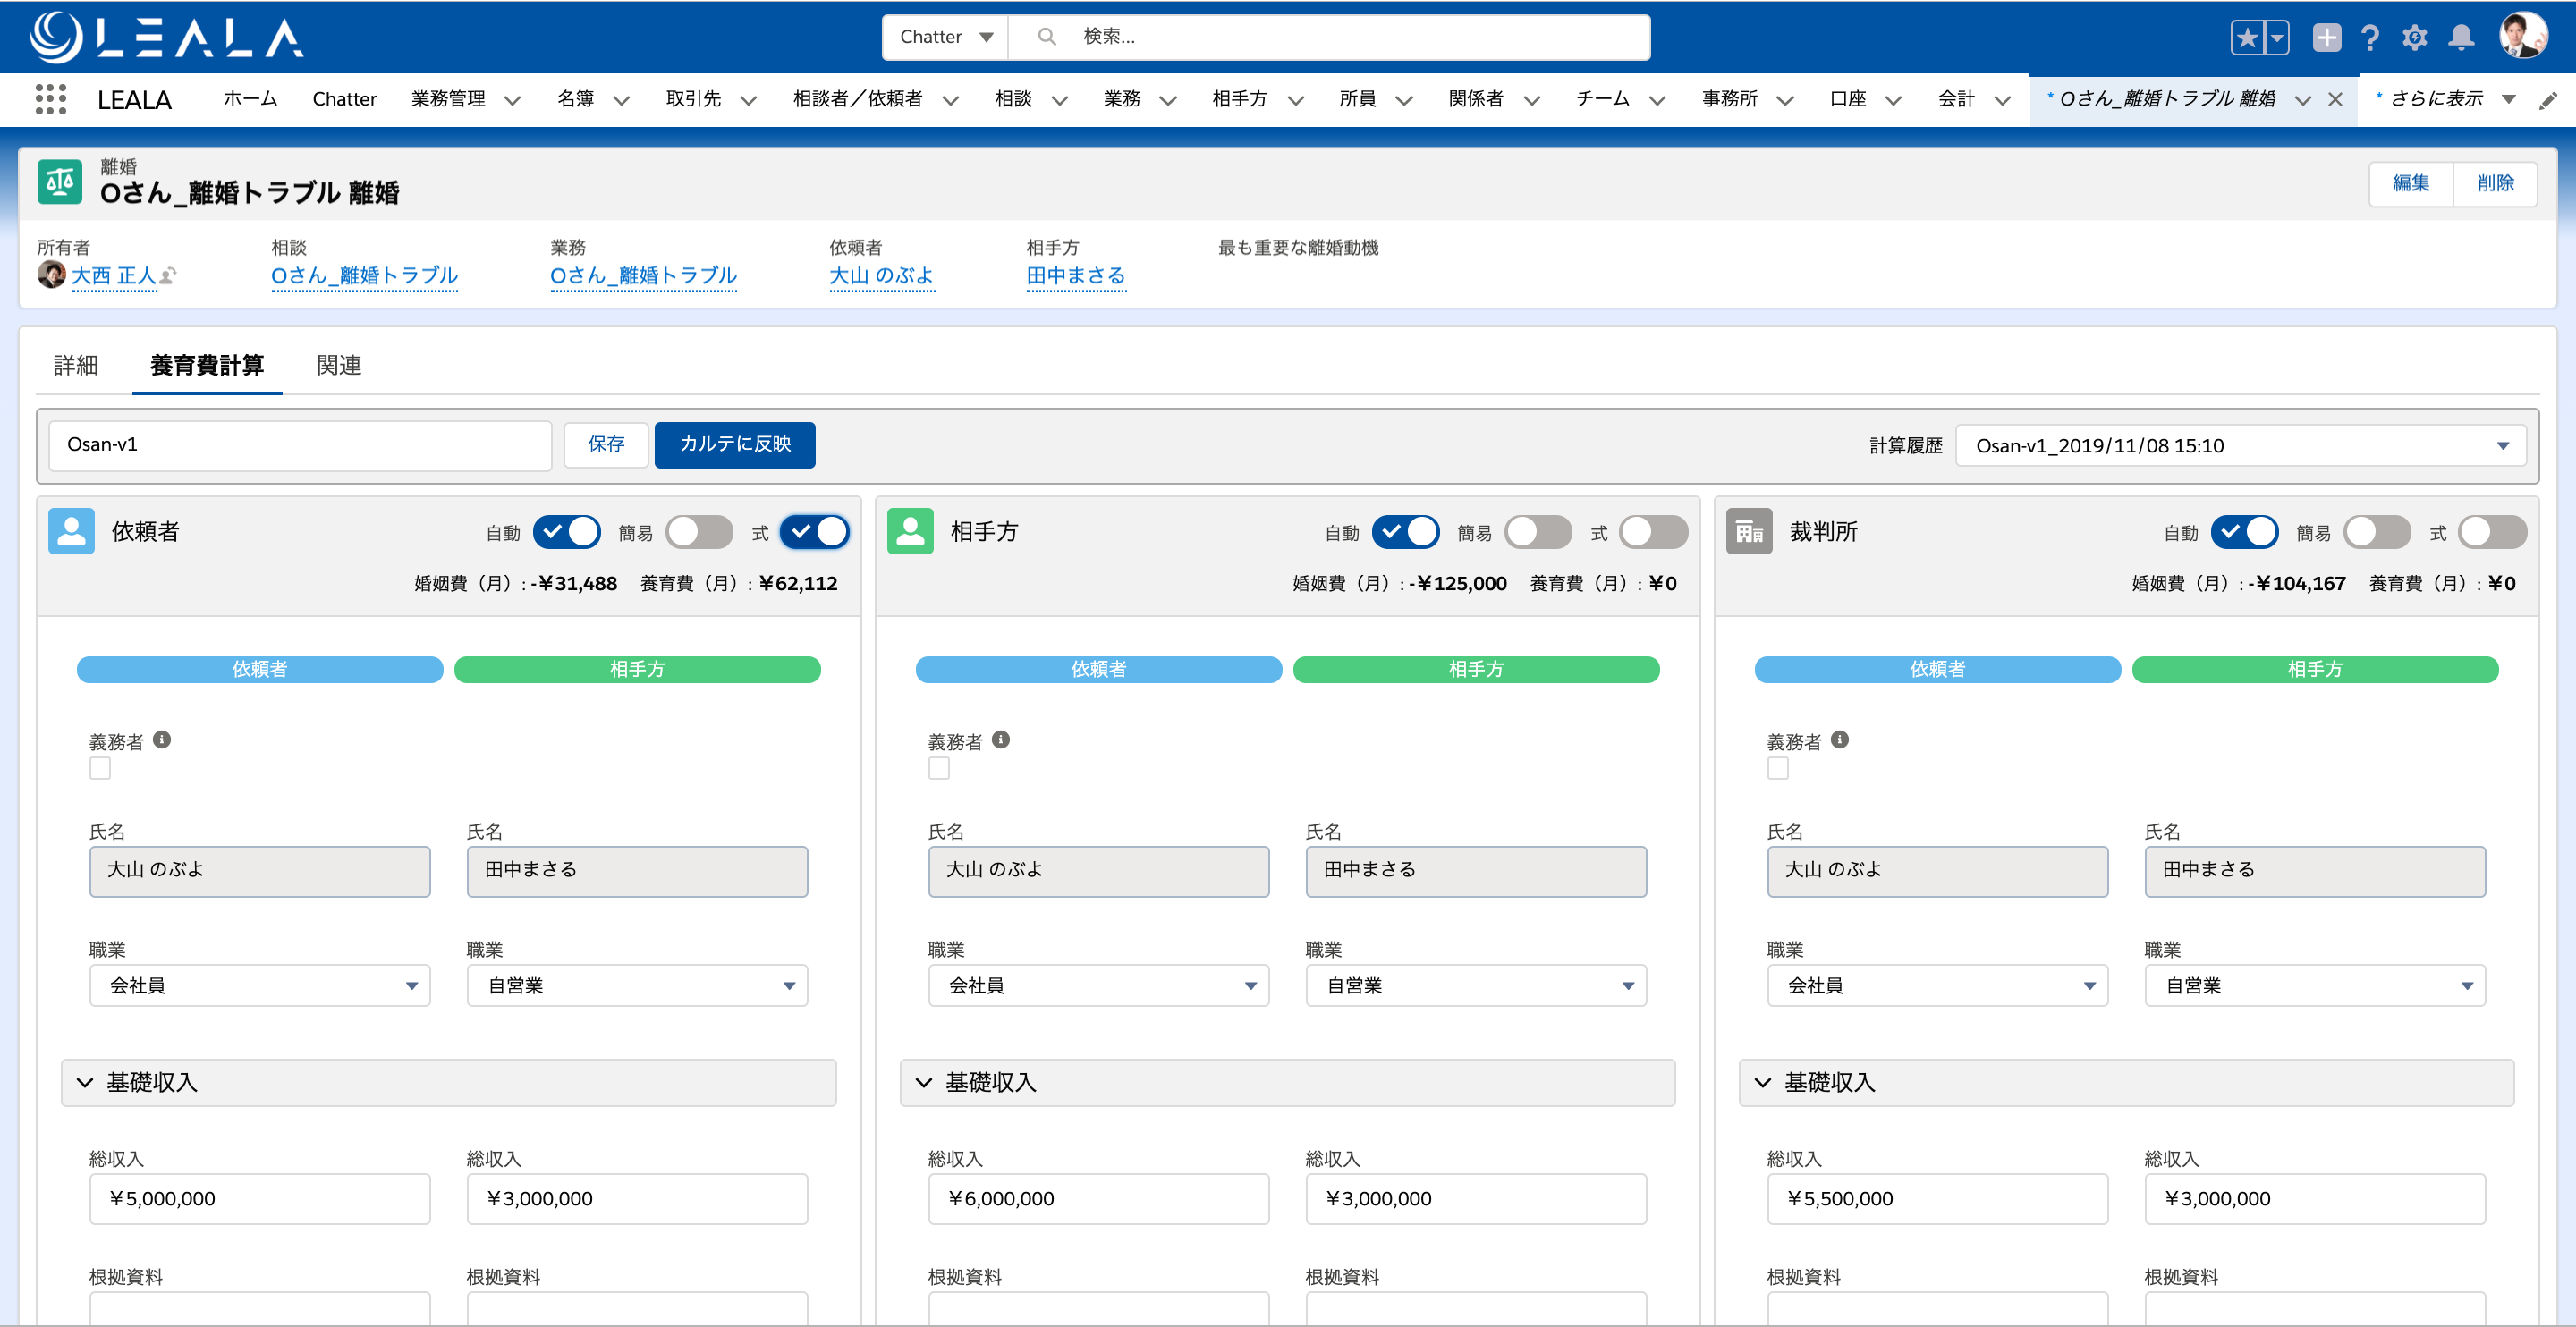This screenshot has height=1327, width=2576.
Task: Collapse 基礎収入 section in 相手方 panel
Action: tap(1287, 1083)
